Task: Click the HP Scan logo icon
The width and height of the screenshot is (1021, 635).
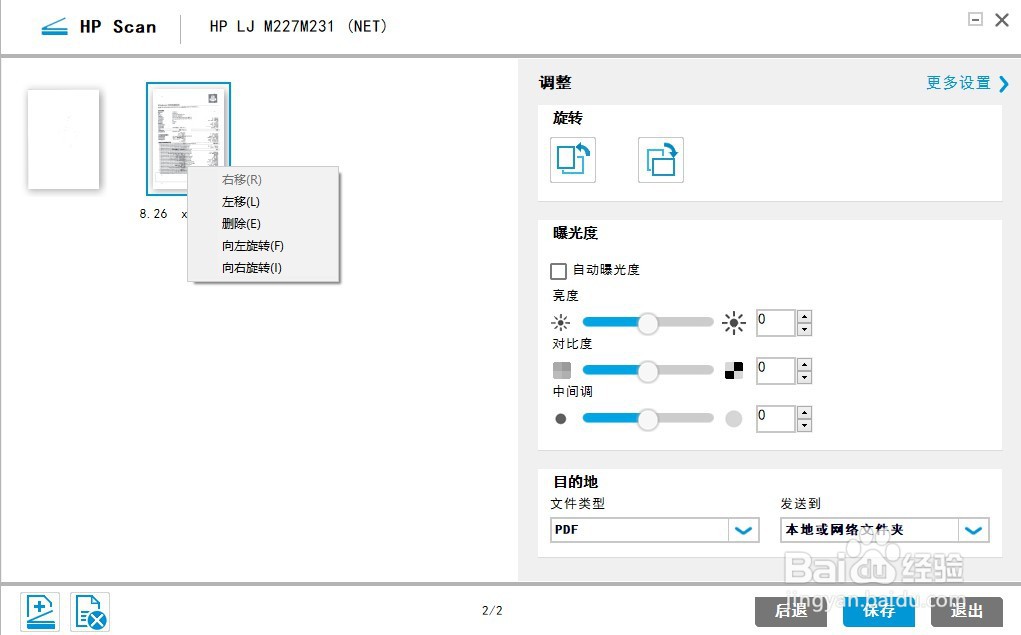Action: point(57,26)
